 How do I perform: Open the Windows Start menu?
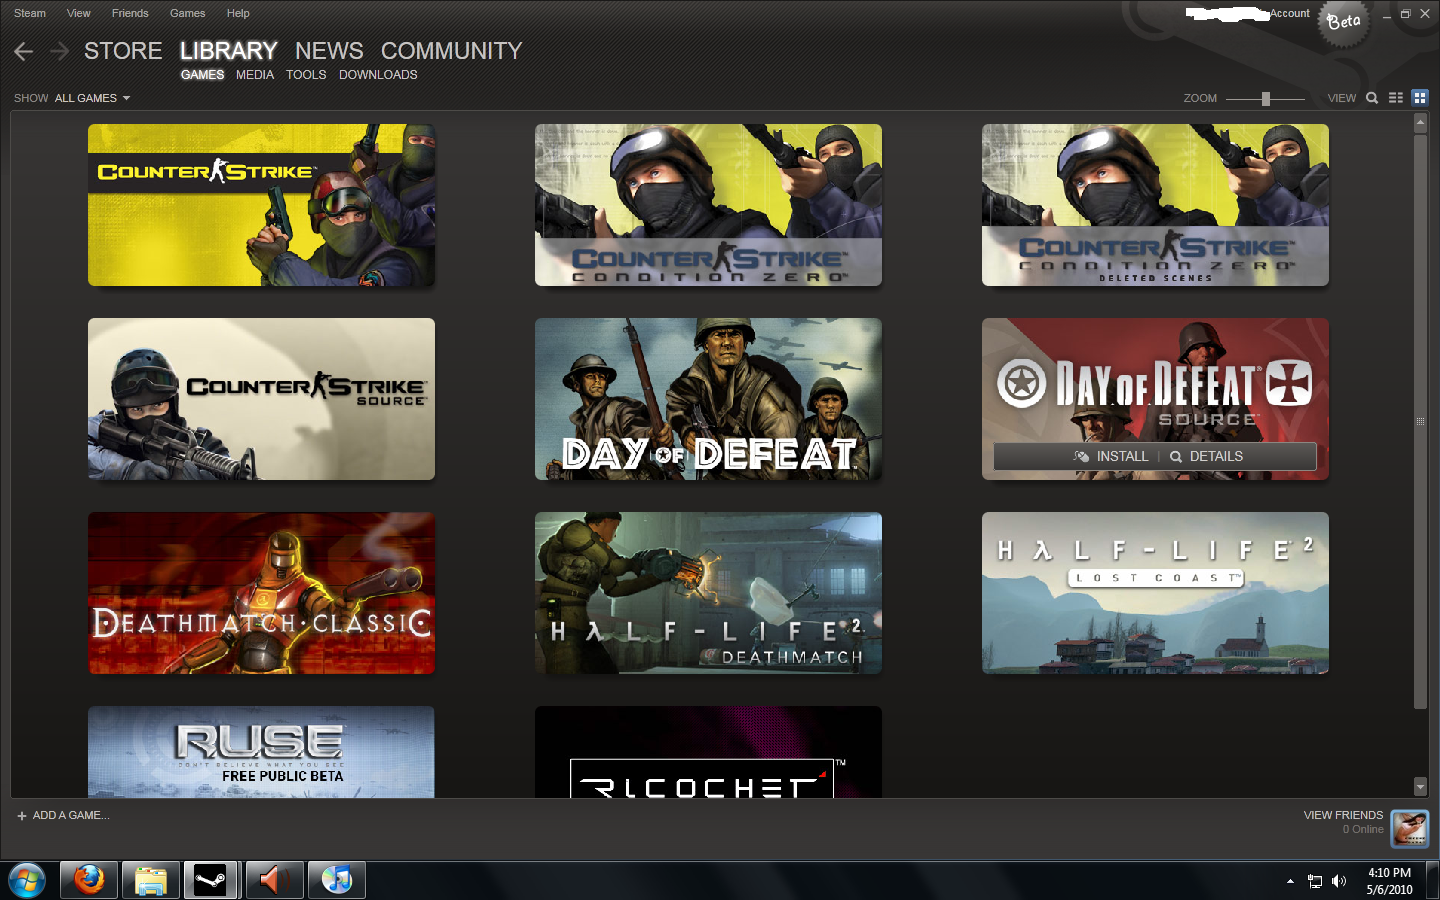pyautogui.click(x=27, y=881)
